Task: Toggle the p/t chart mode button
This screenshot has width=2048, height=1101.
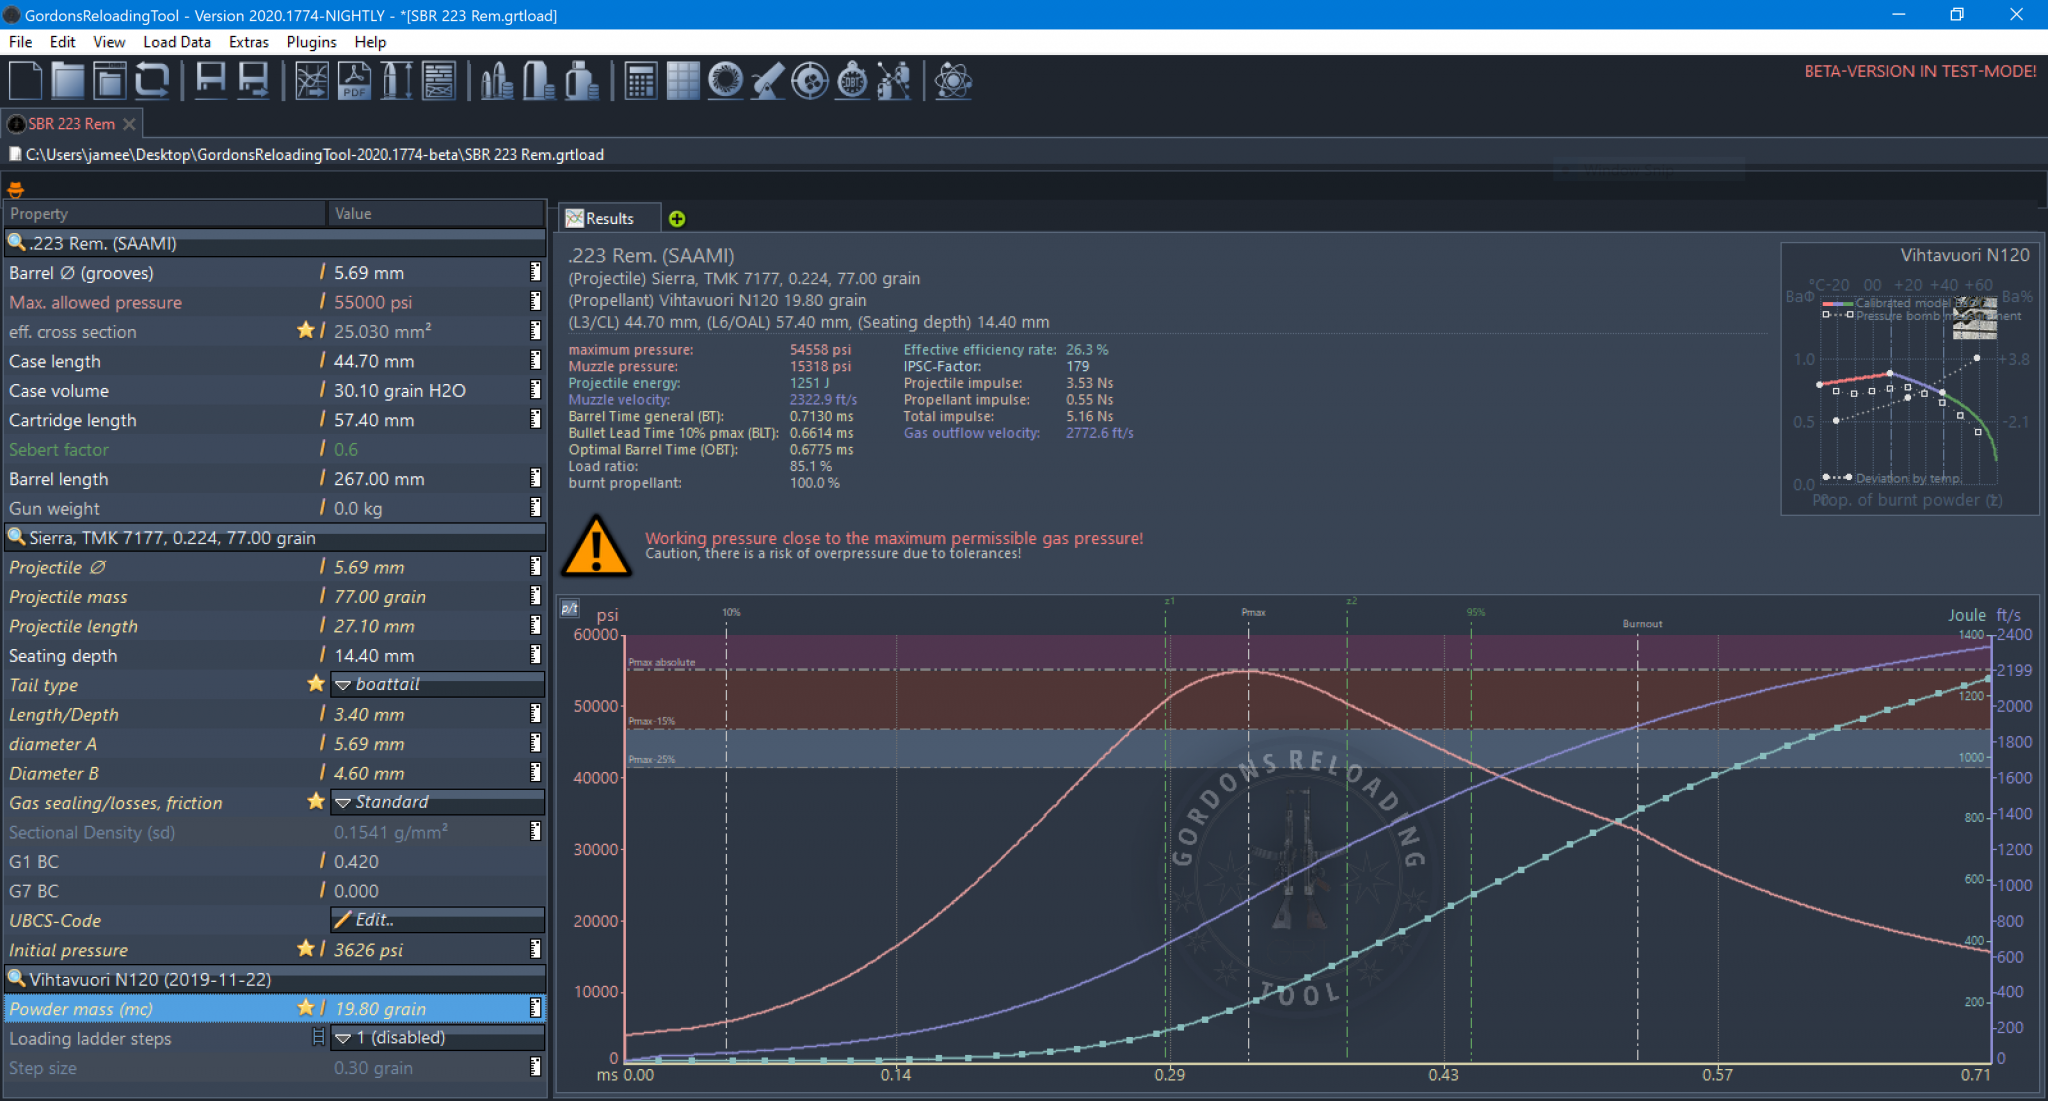Action: pos(570,608)
